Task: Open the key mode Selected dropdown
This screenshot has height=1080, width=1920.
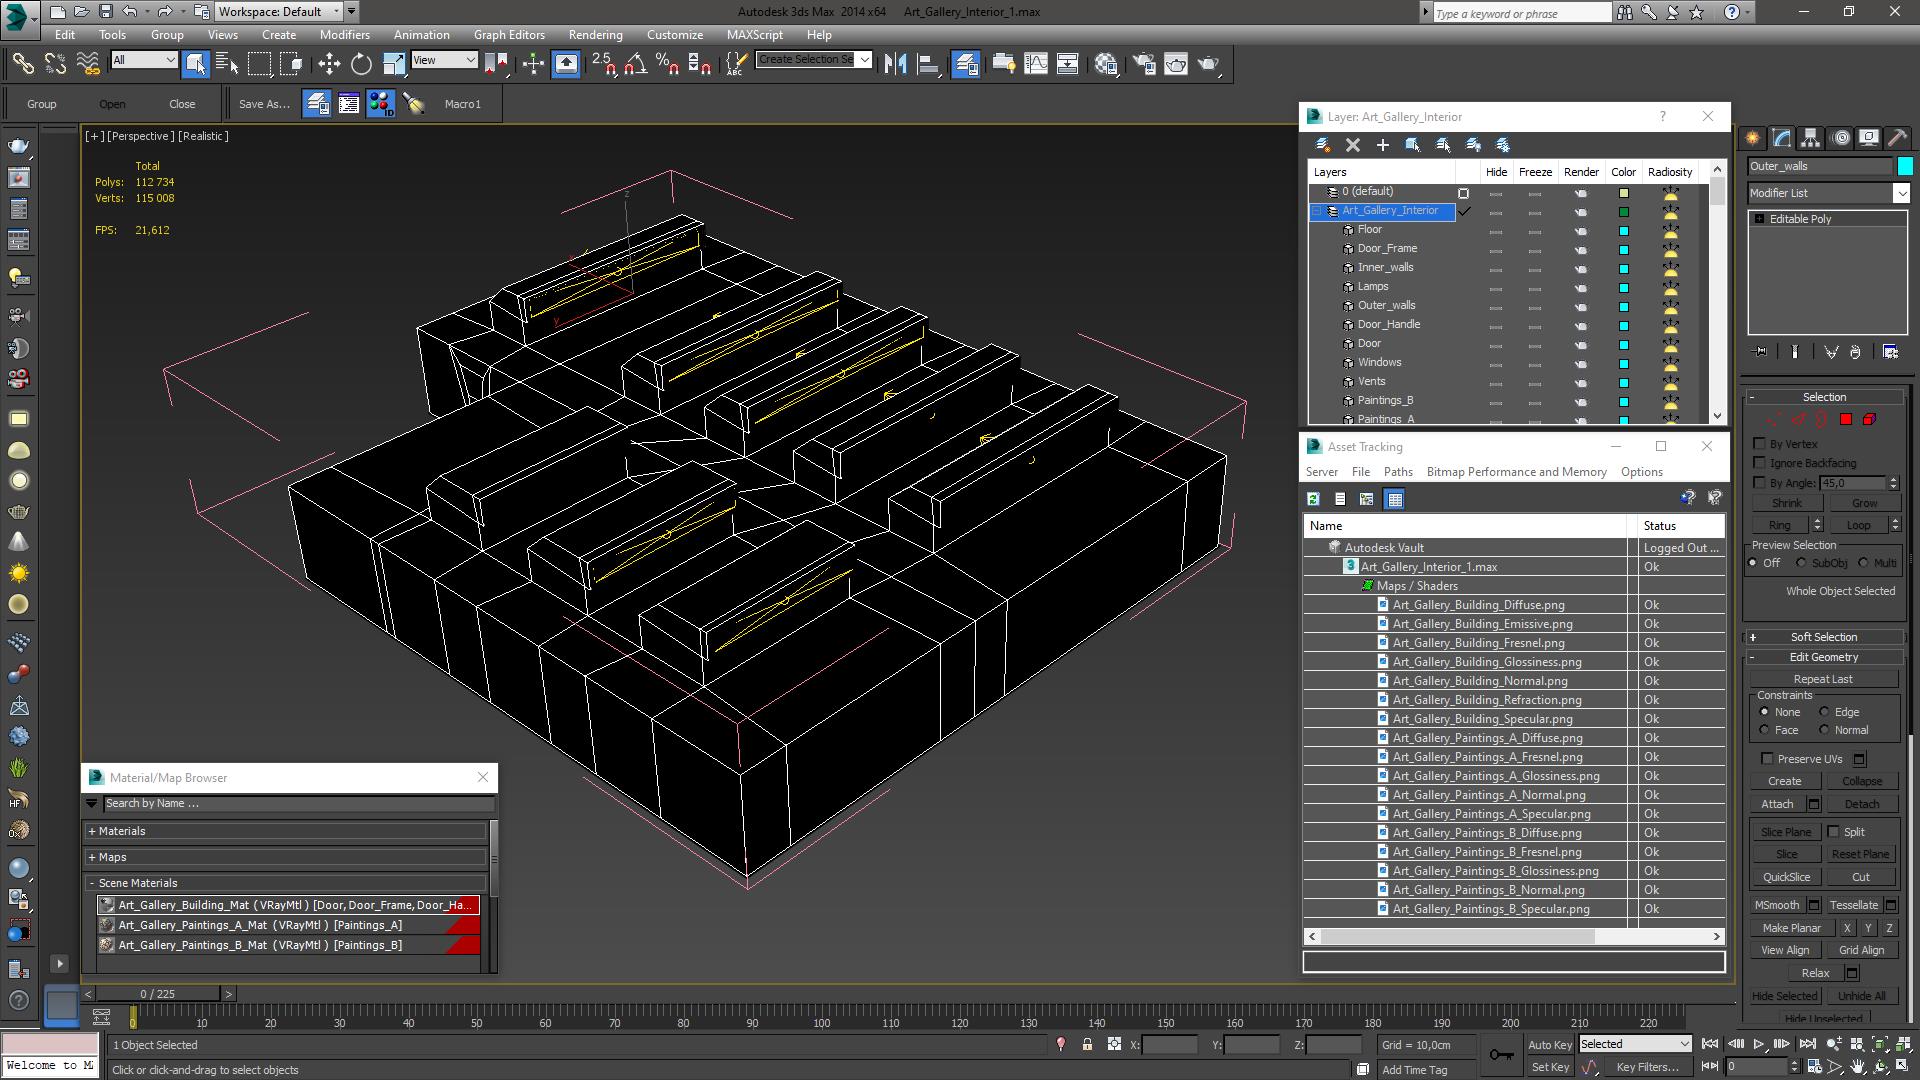Action: click(x=1635, y=1044)
